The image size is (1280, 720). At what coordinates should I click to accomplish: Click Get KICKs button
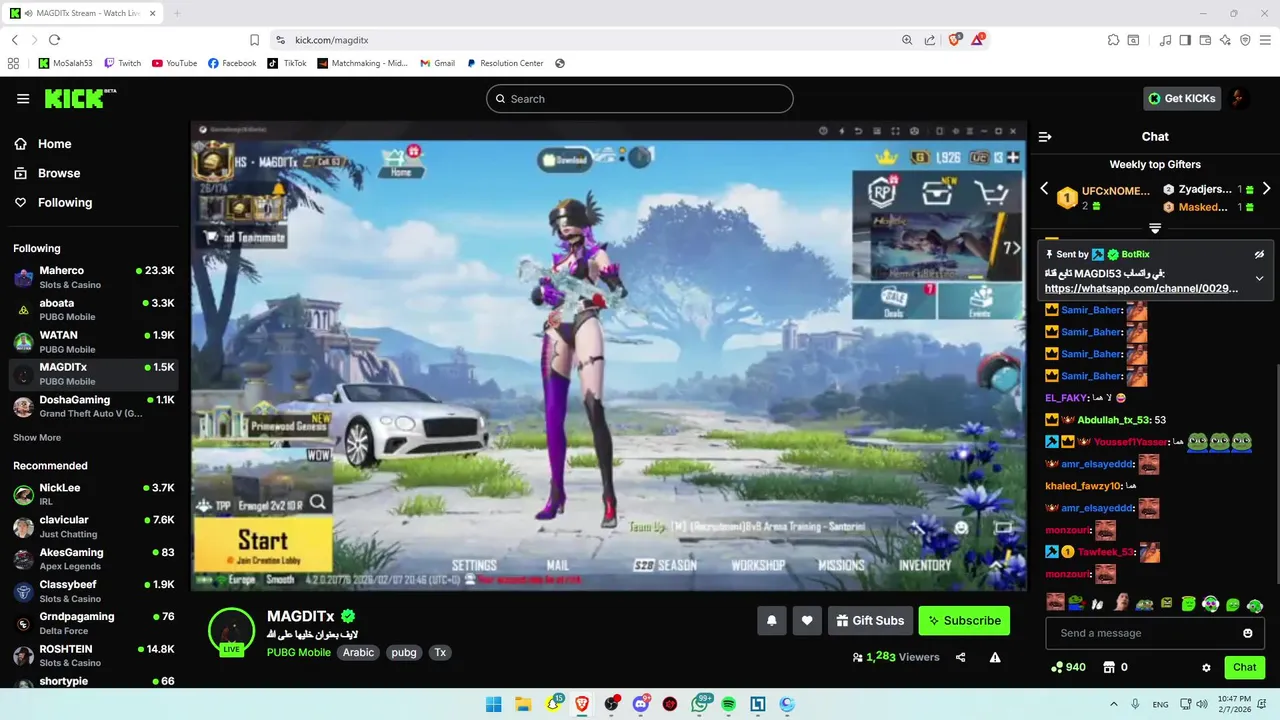(1182, 99)
